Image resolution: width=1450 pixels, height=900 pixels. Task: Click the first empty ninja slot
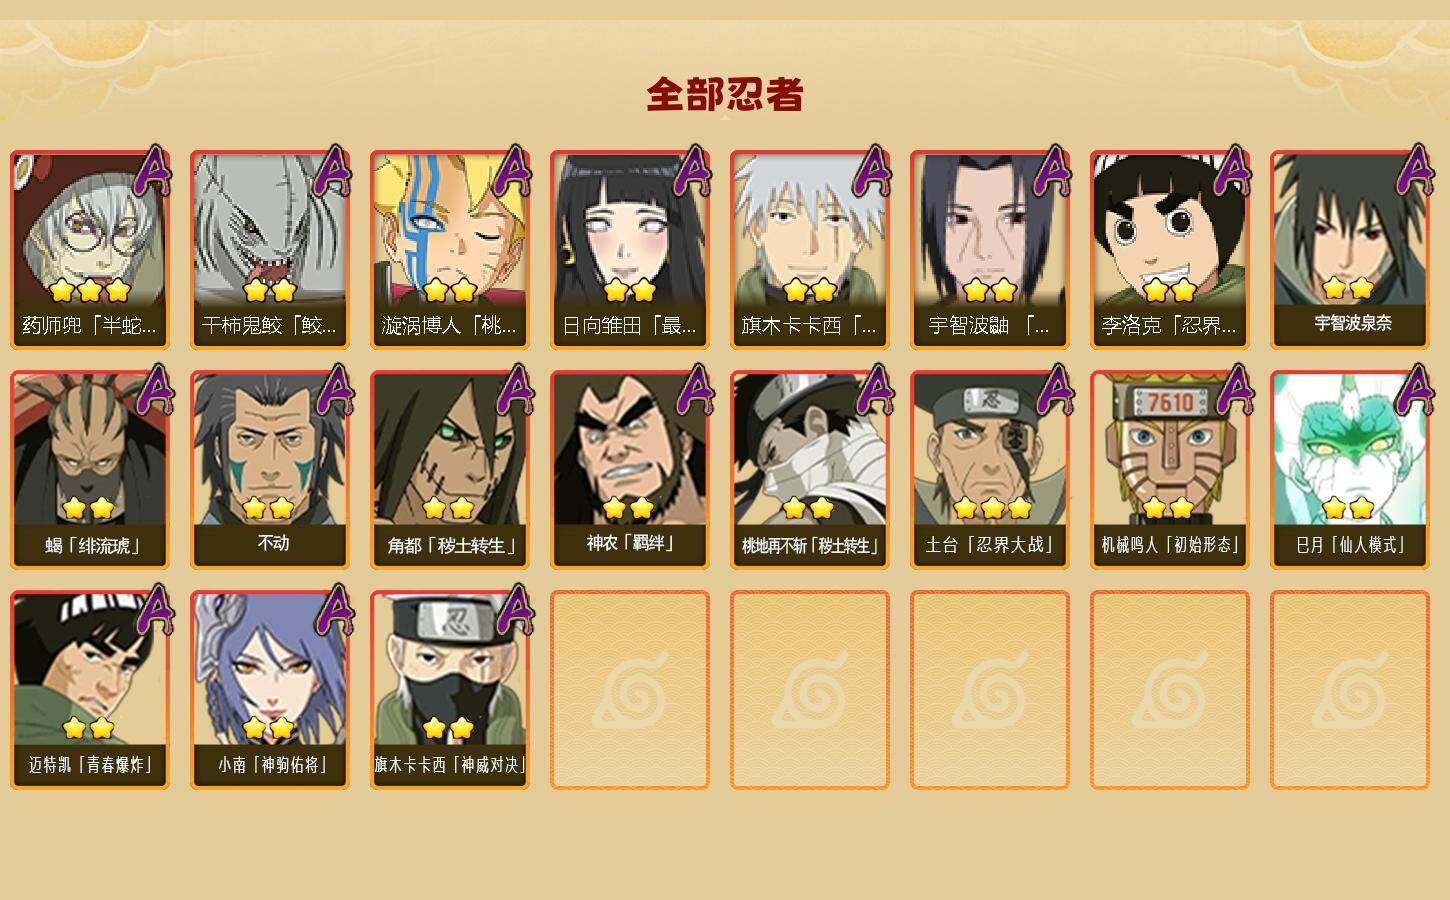point(630,690)
